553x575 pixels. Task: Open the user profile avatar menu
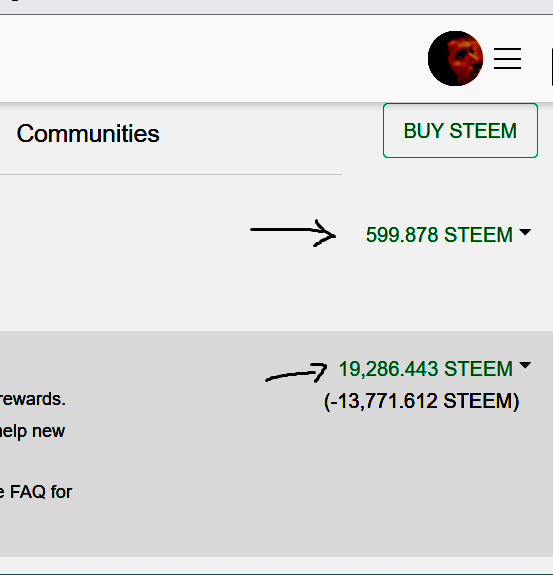455,59
